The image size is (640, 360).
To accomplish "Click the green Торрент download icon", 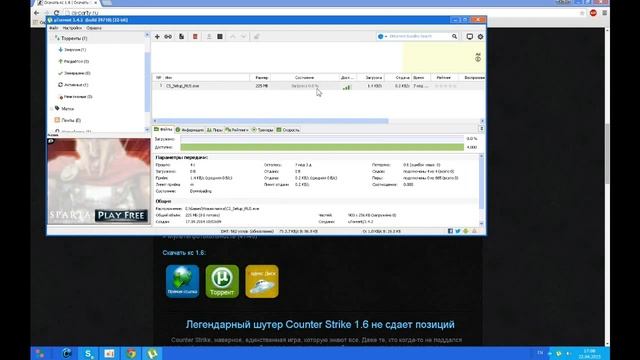I will [x=222, y=281].
